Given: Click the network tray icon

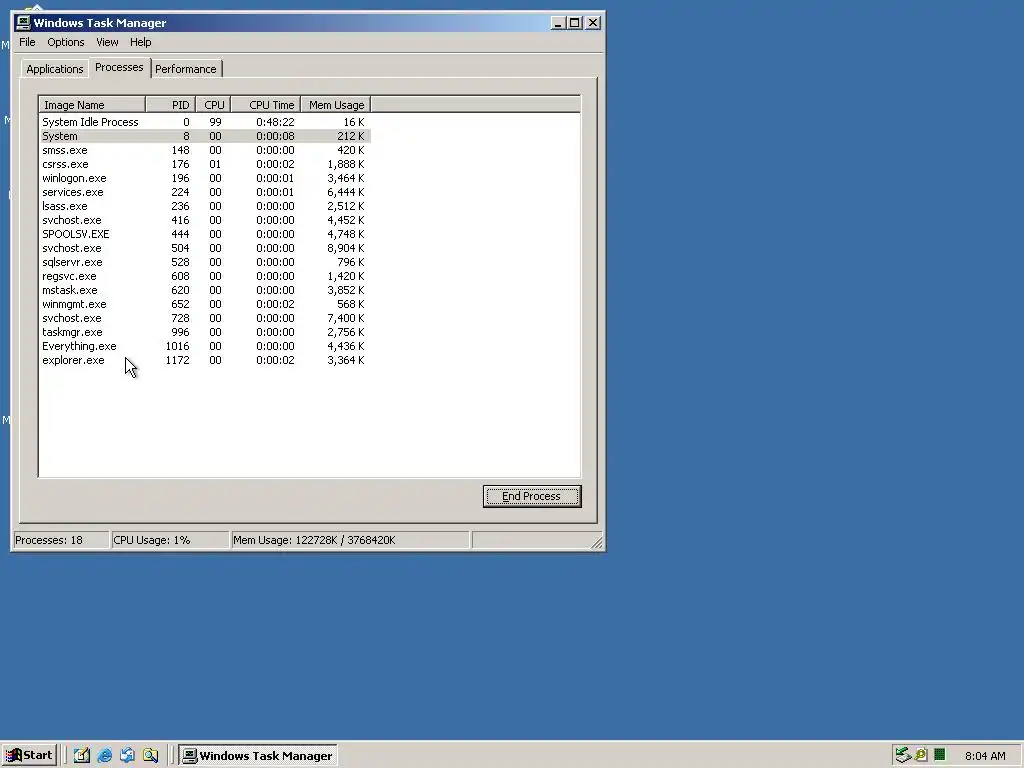Looking at the screenshot, I should pyautogui.click(x=903, y=755).
